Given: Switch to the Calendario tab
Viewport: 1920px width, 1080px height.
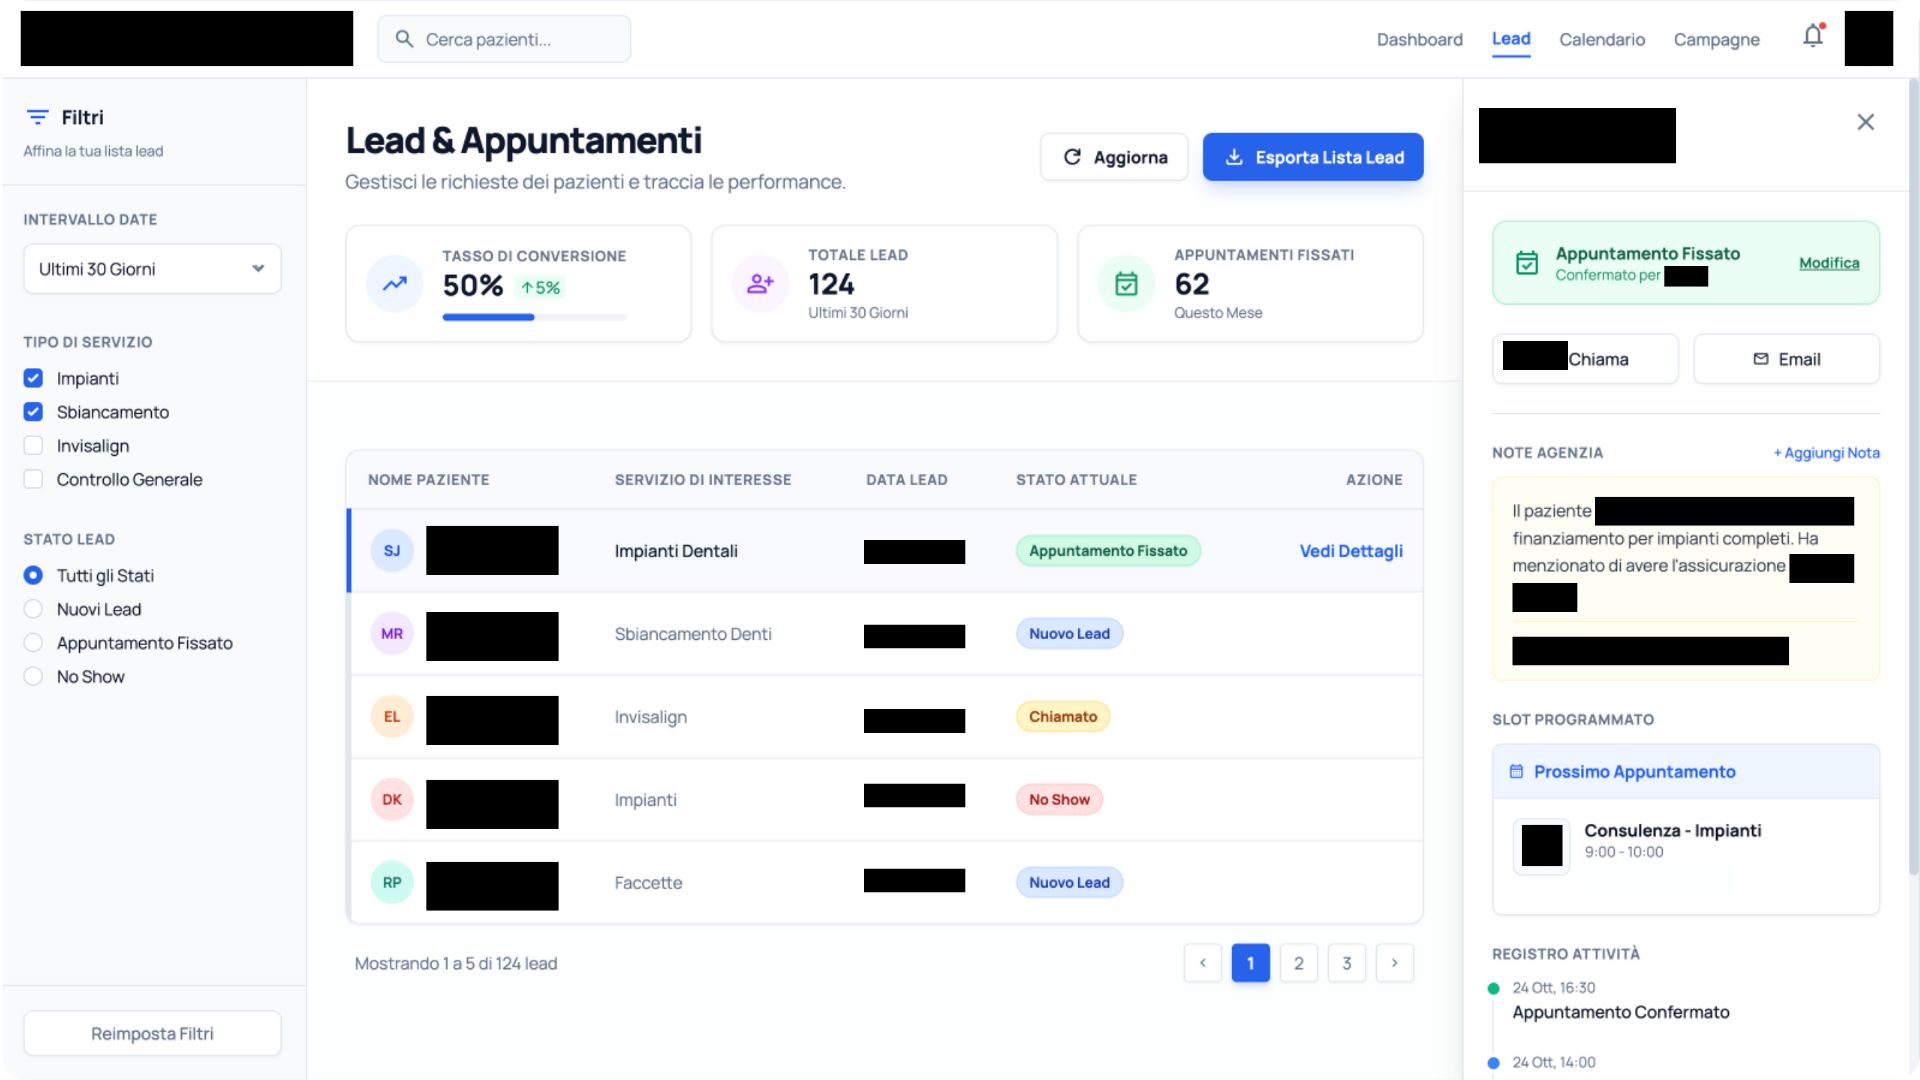Looking at the screenshot, I should pos(1601,40).
